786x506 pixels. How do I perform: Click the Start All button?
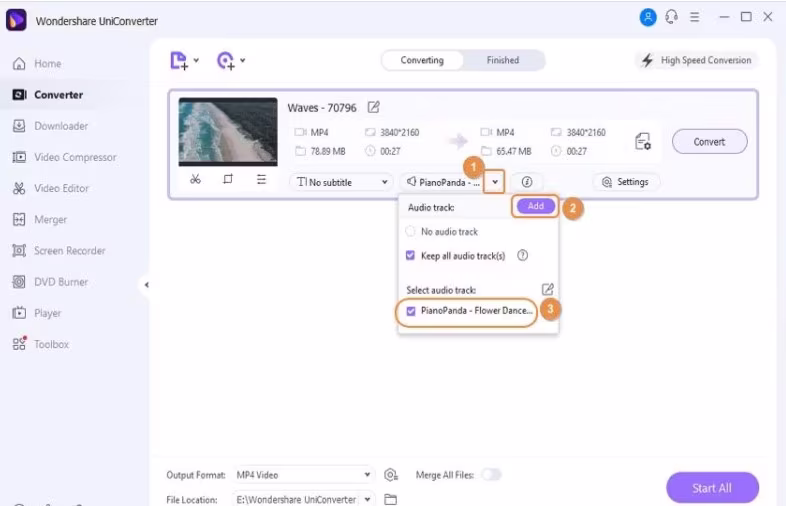point(712,488)
